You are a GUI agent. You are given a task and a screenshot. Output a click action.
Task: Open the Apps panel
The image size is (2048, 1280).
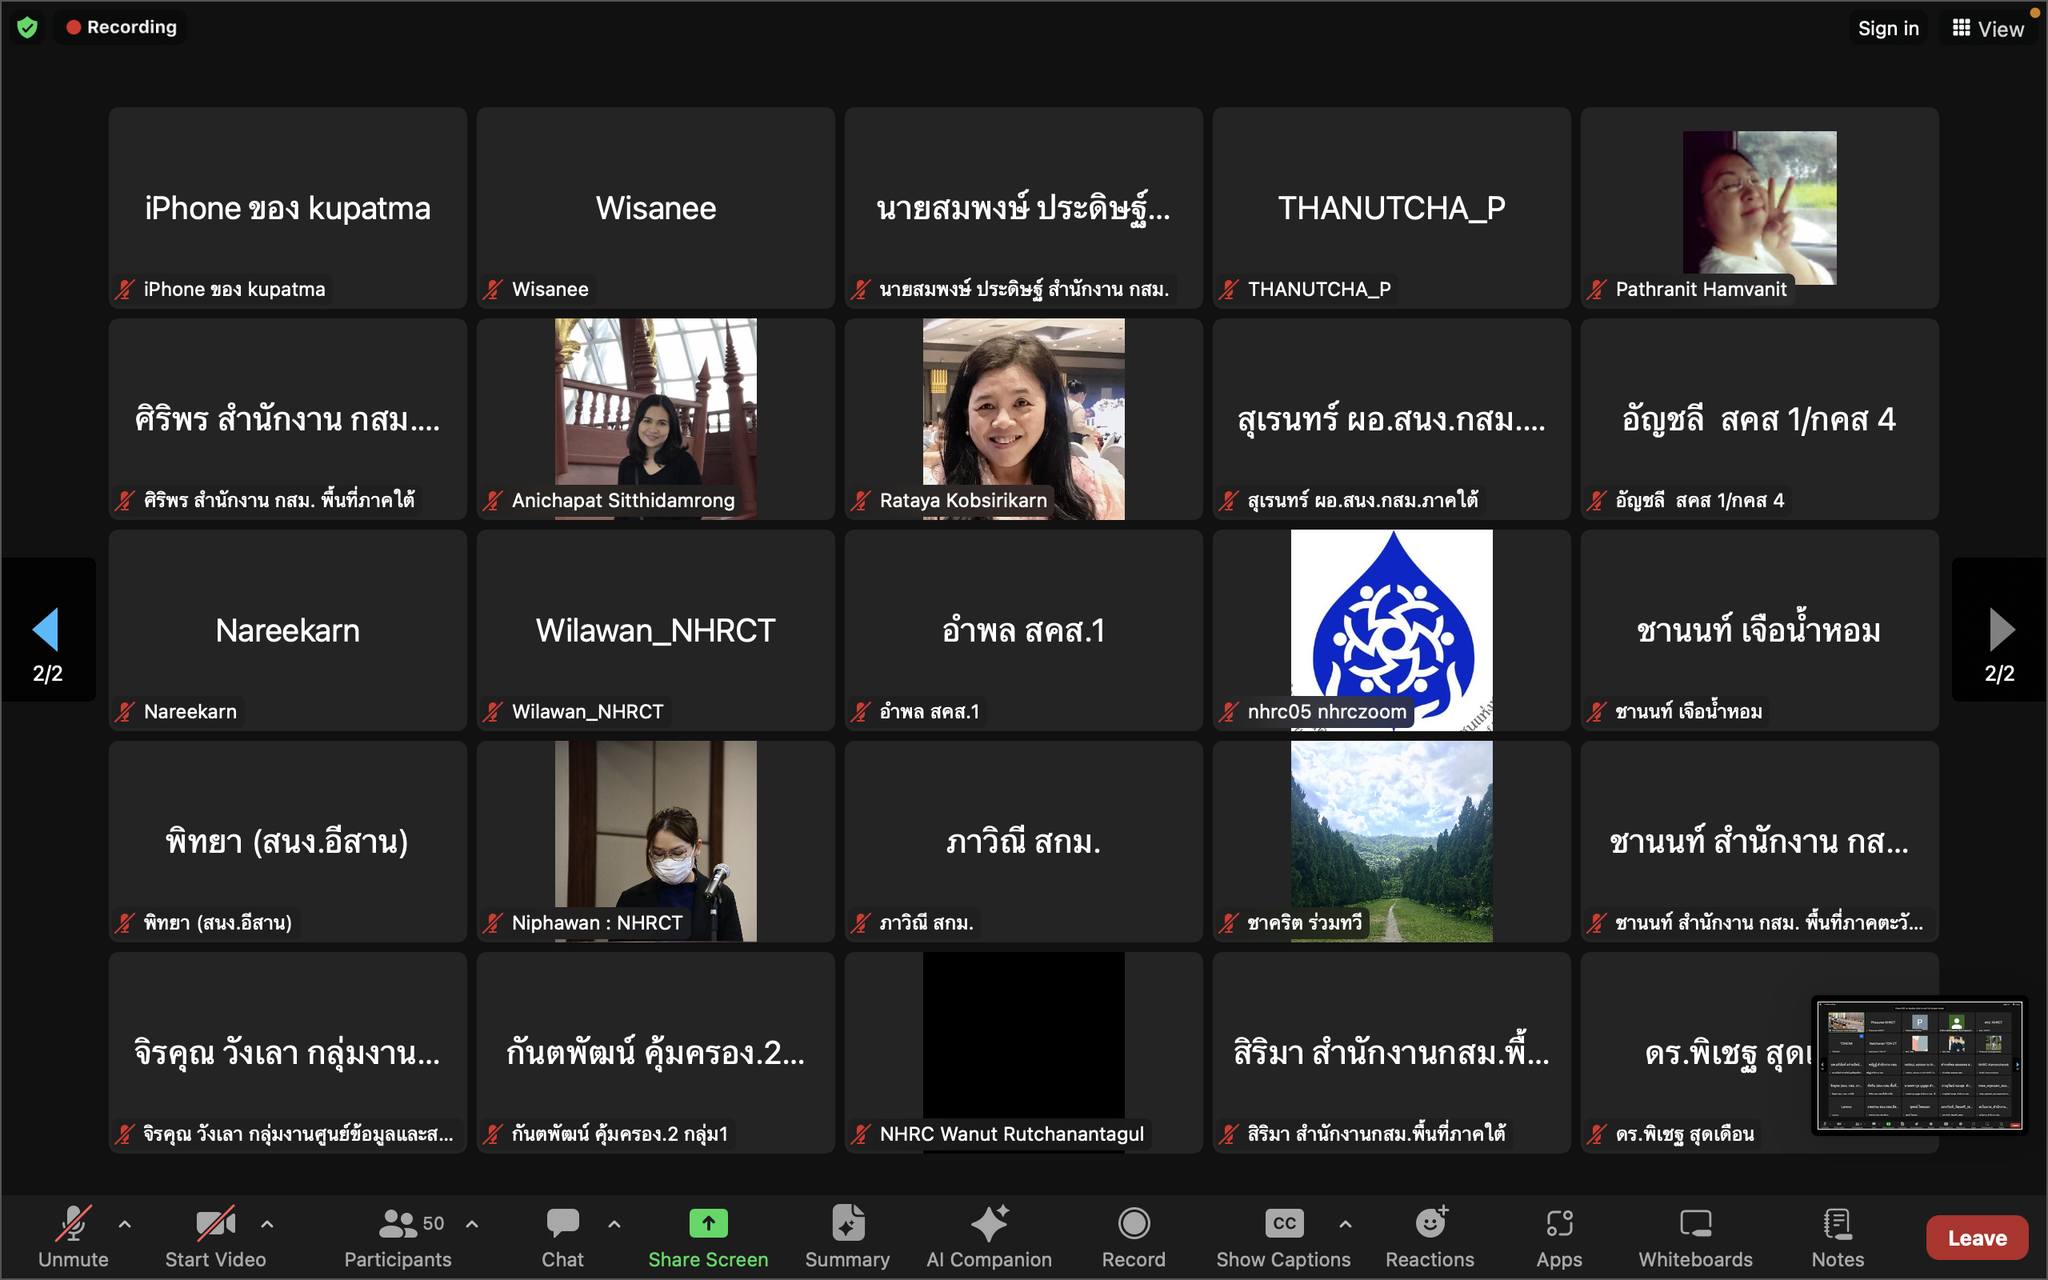click(1558, 1236)
